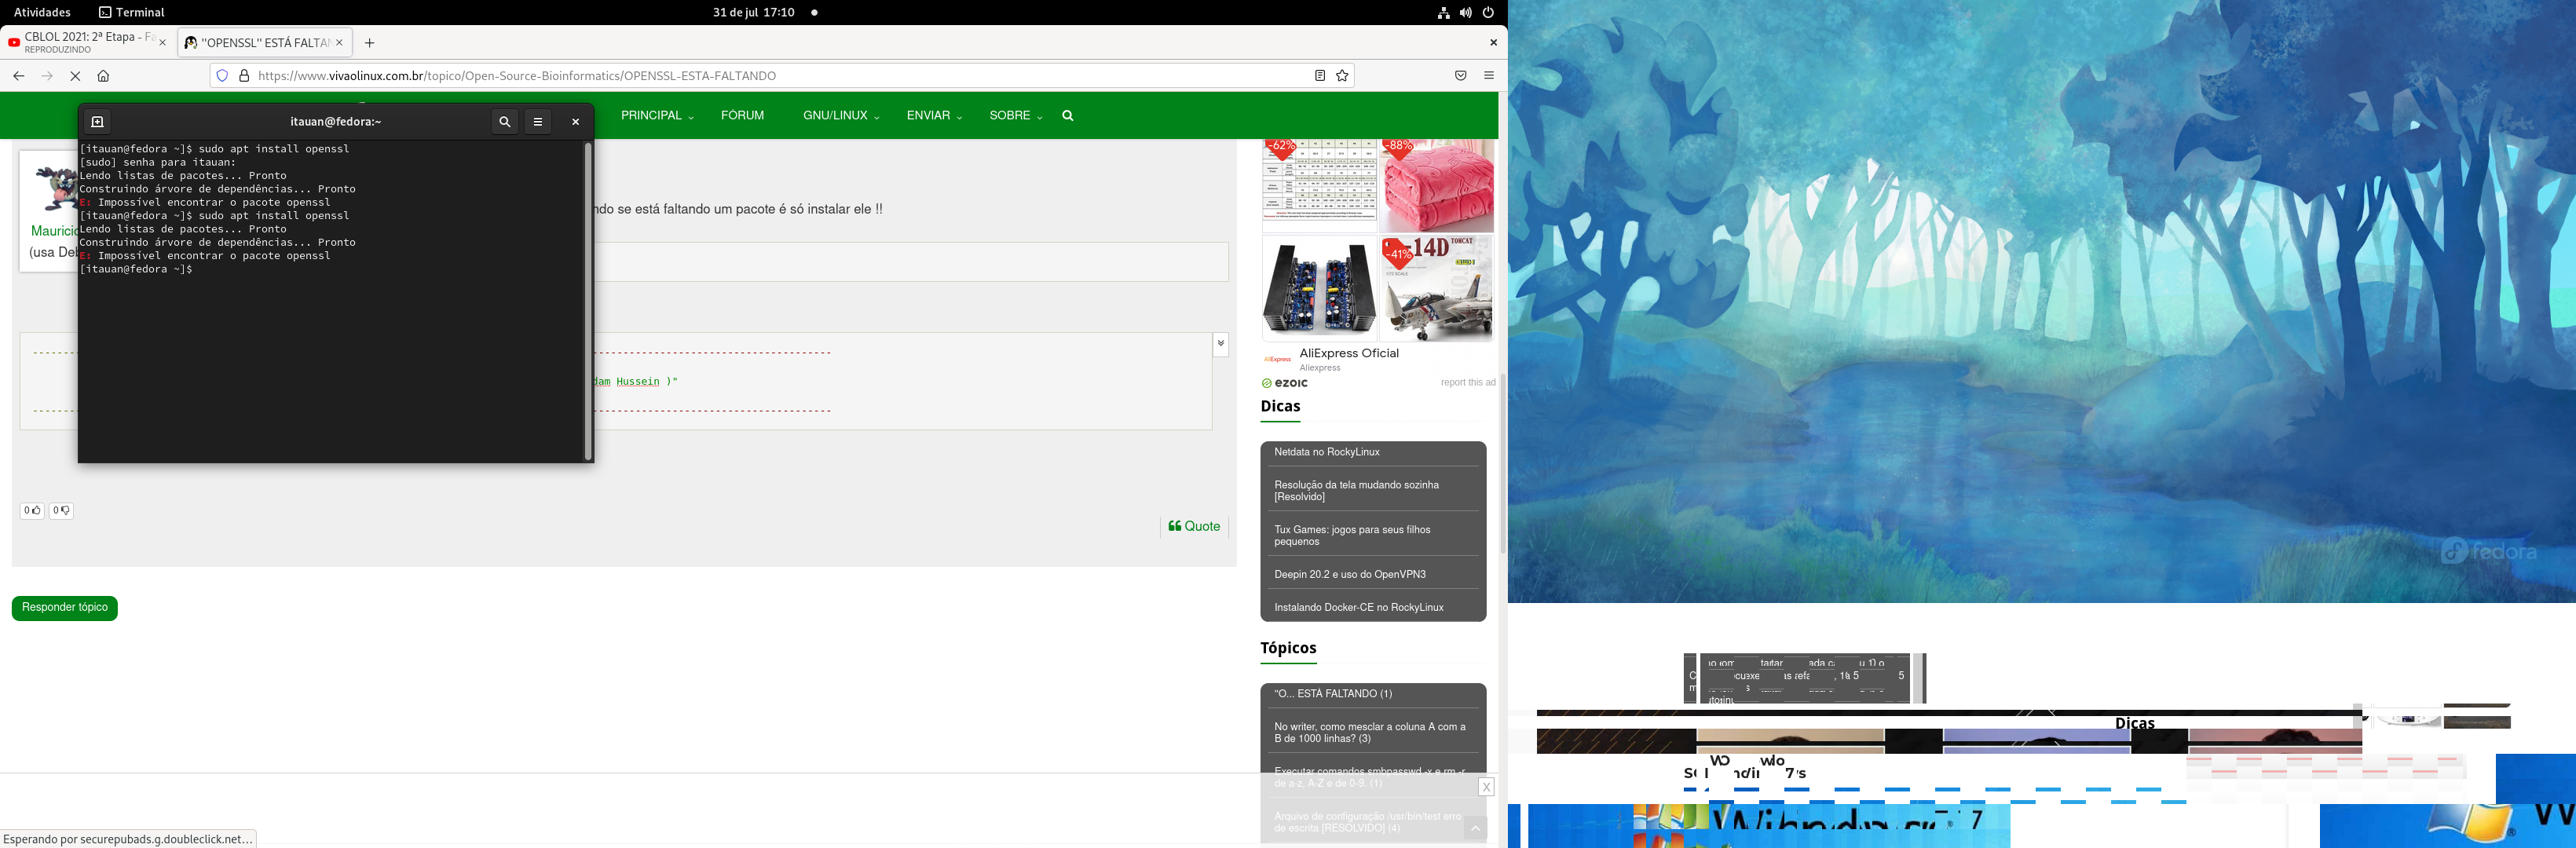2576x848 pixels.
Task: Save page to Pocket
Action: (x=1461, y=76)
